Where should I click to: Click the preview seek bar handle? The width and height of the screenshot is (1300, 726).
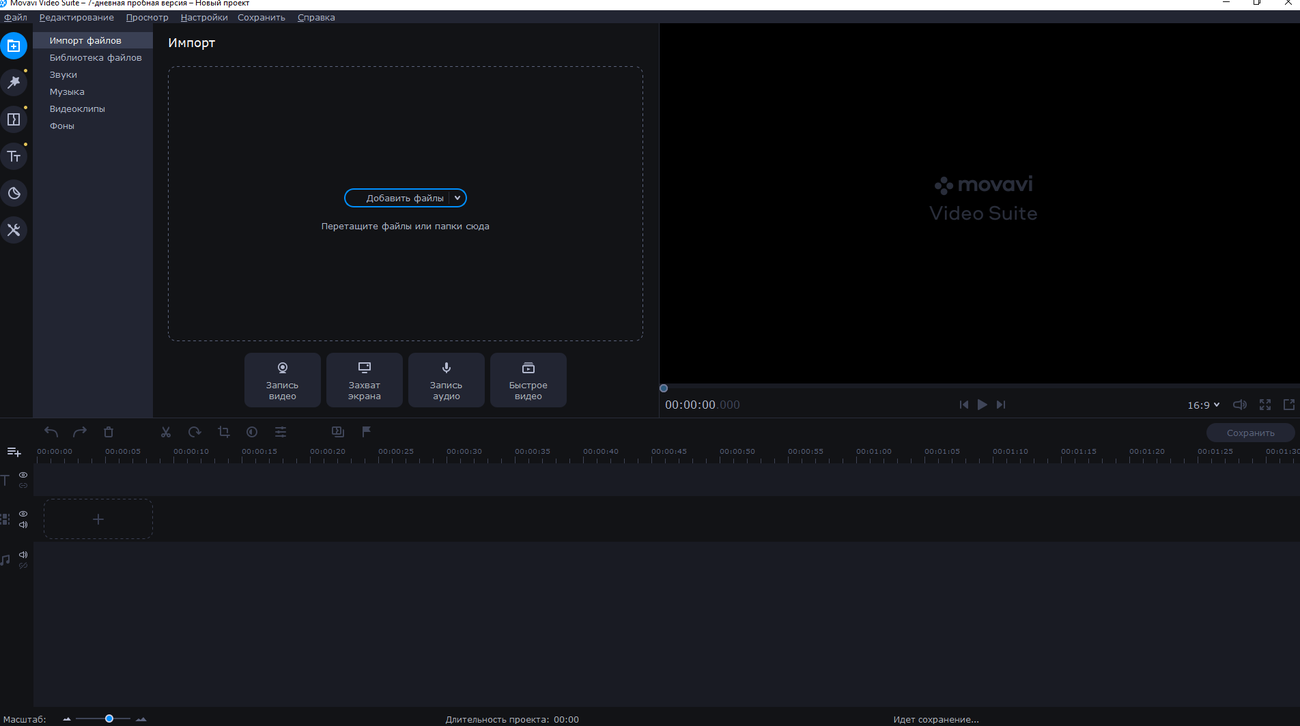pyautogui.click(x=663, y=388)
